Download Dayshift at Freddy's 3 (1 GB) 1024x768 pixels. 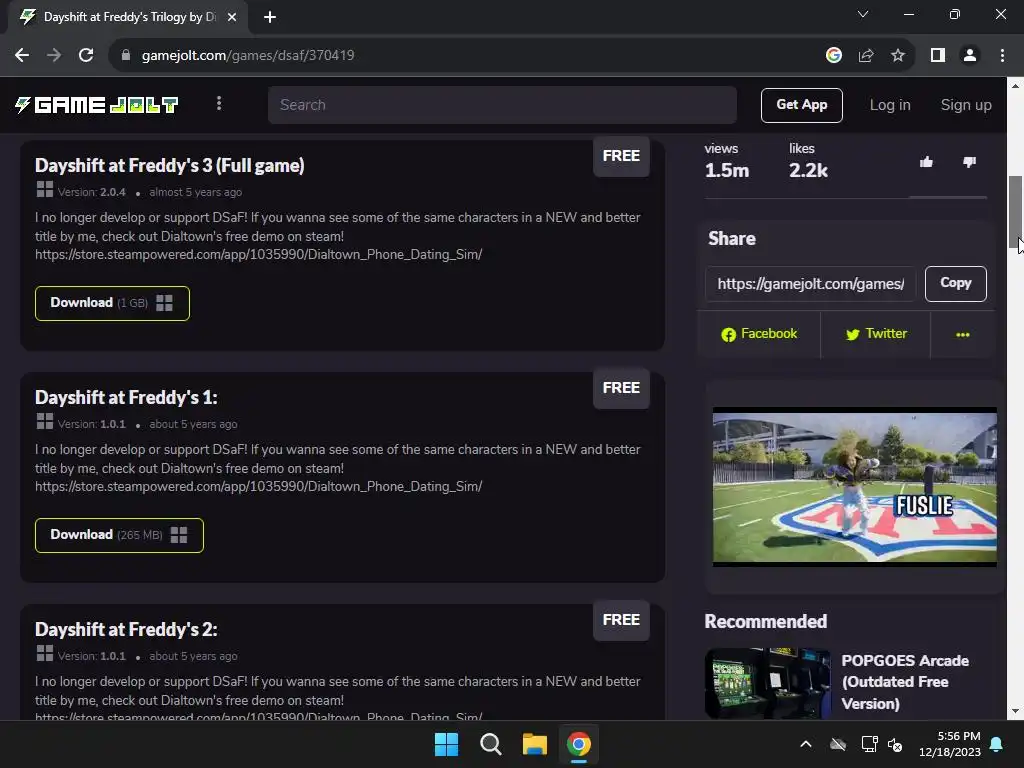(x=112, y=303)
